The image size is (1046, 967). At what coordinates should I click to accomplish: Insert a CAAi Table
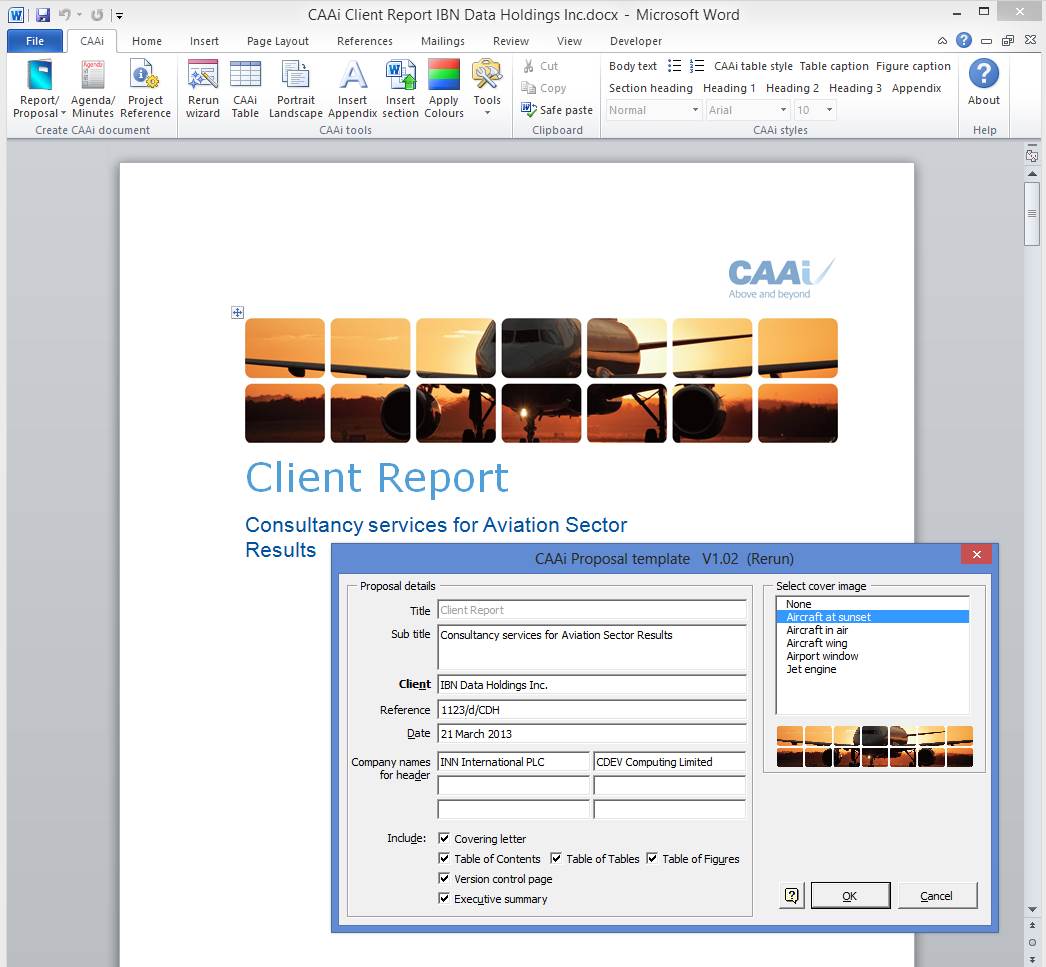tap(245, 89)
